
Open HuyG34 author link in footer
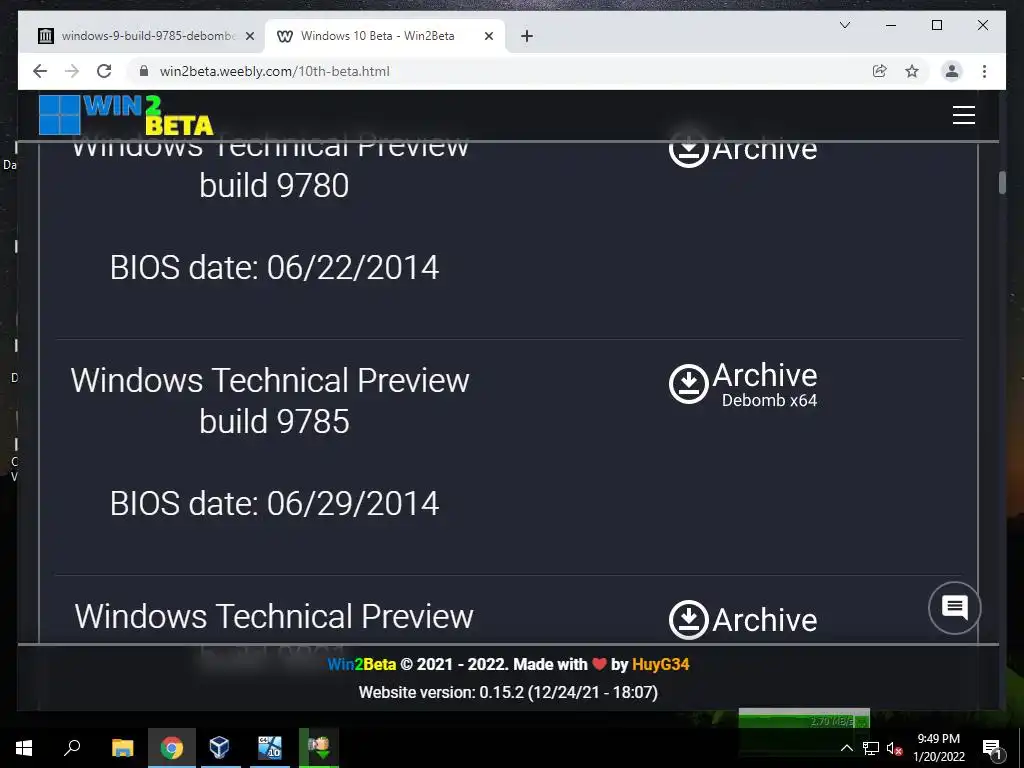[x=660, y=665]
